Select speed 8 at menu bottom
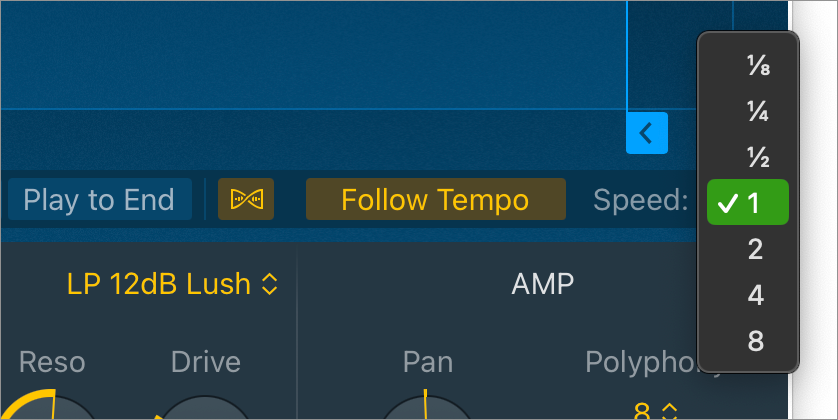Viewport: 838px width, 420px height. tap(756, 341)
